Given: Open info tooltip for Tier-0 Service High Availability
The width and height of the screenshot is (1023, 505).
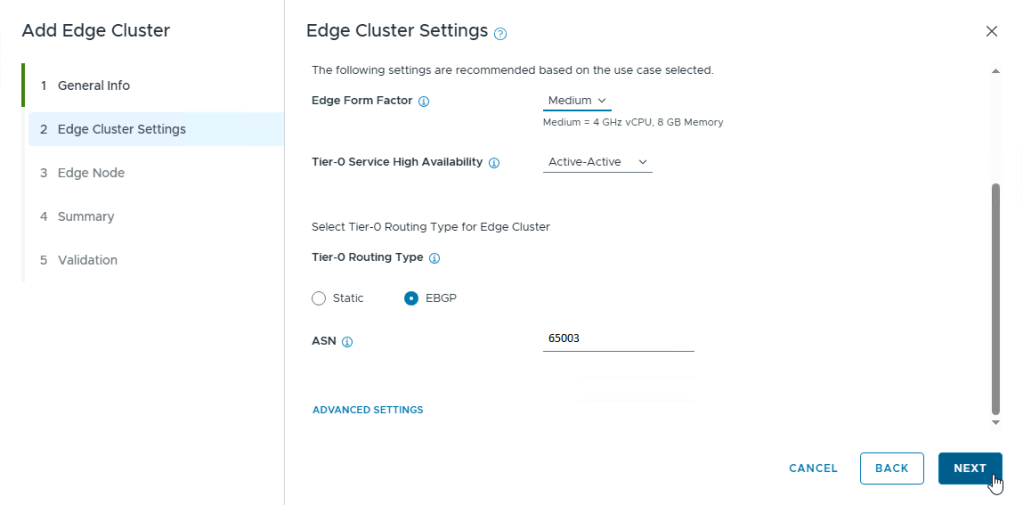Looking at the screenshot, I should point(494,162).
